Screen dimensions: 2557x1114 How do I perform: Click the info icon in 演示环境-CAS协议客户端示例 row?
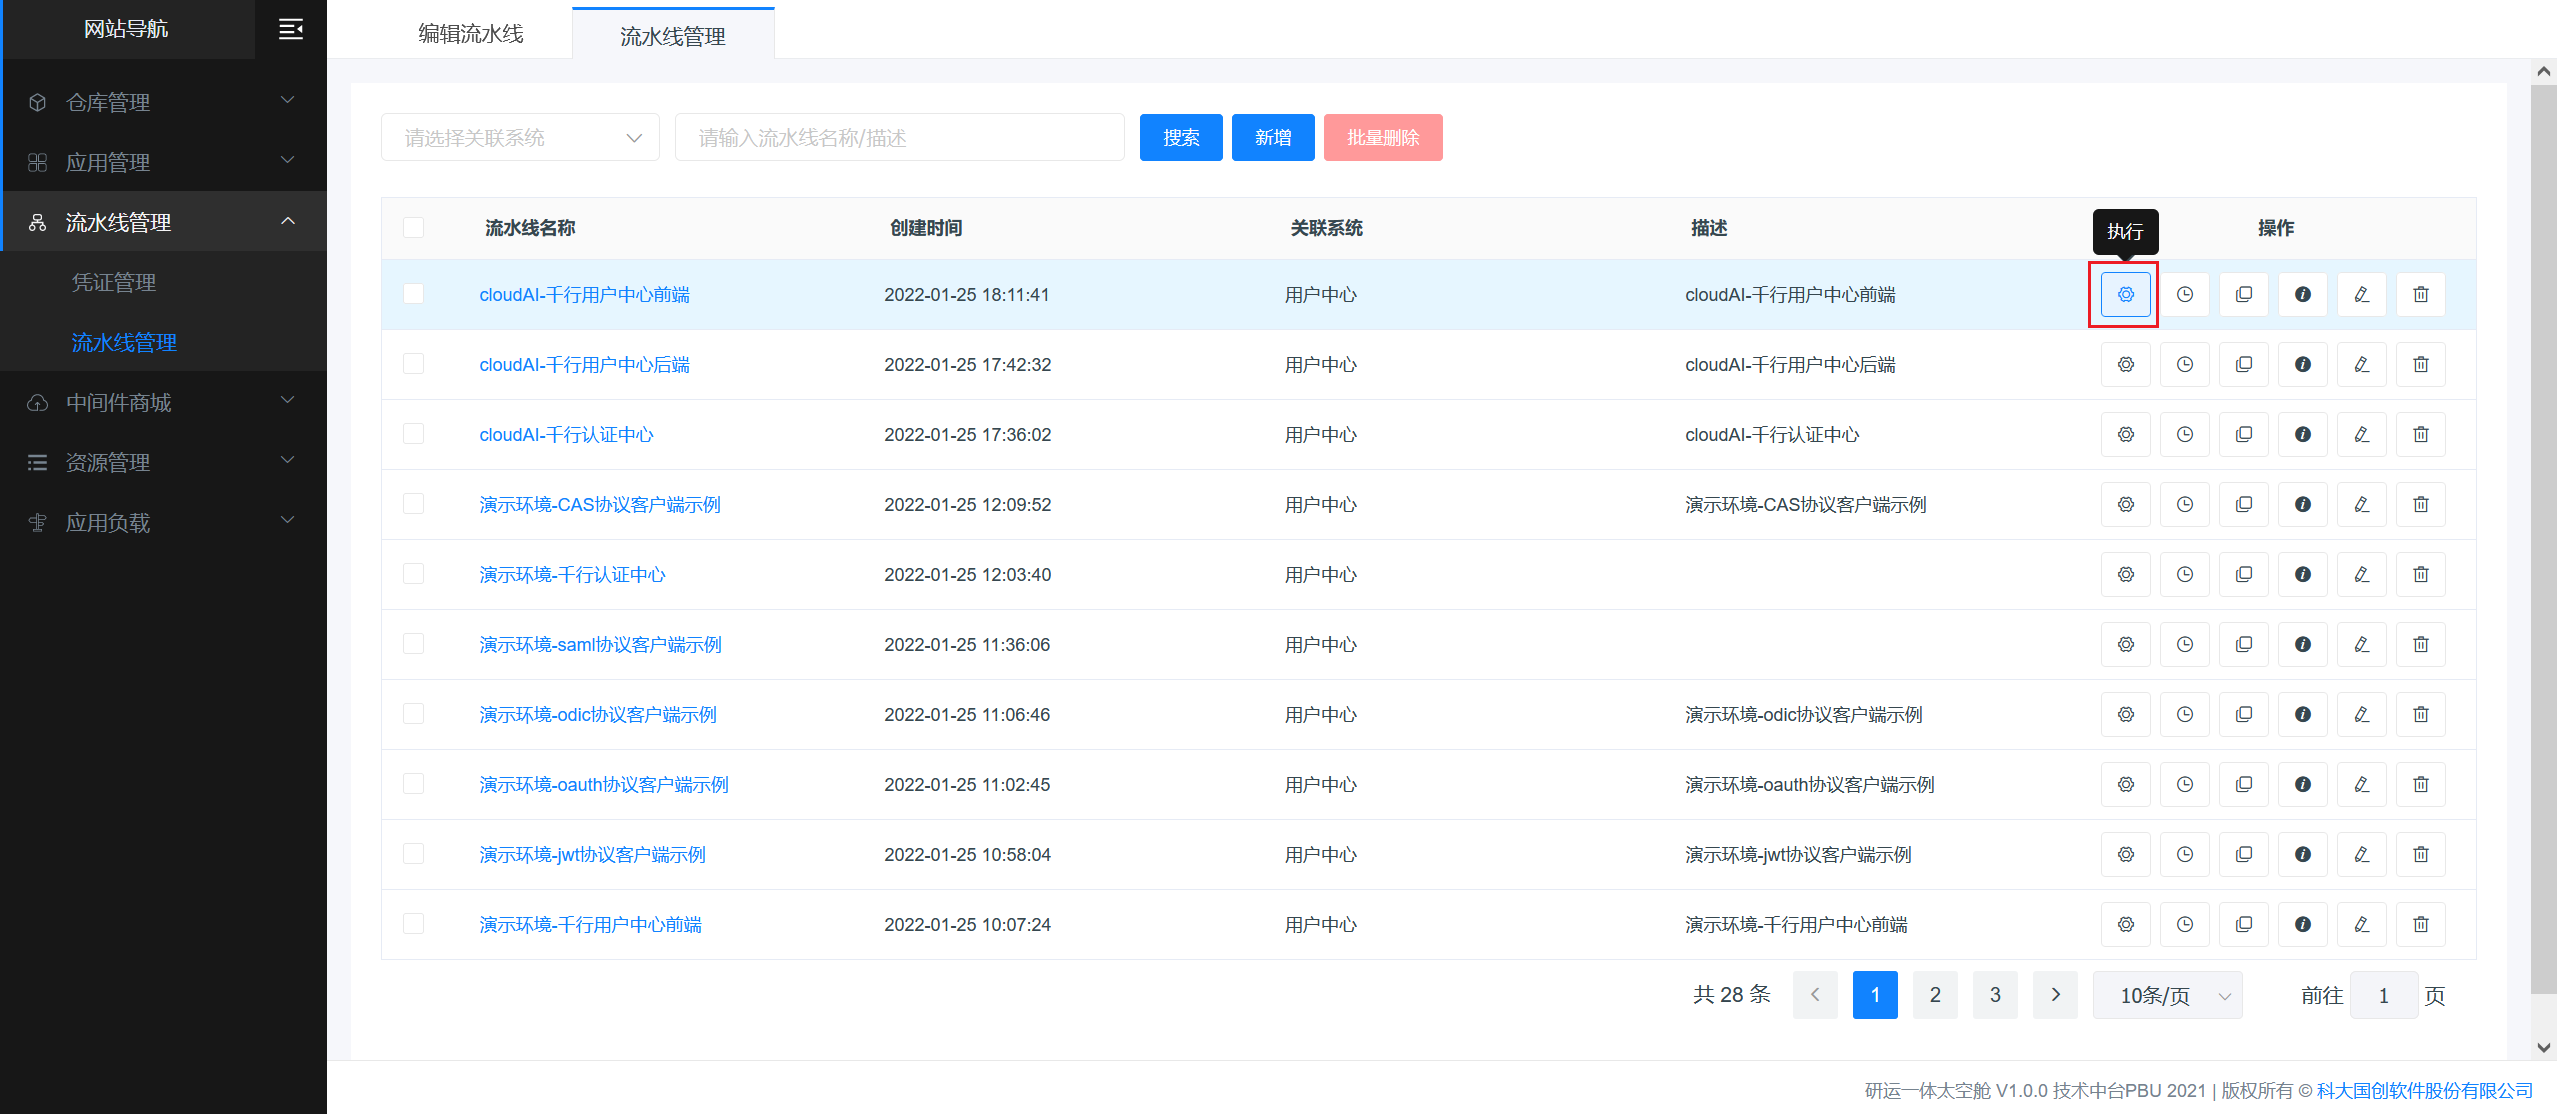(x=2302, y=504)
